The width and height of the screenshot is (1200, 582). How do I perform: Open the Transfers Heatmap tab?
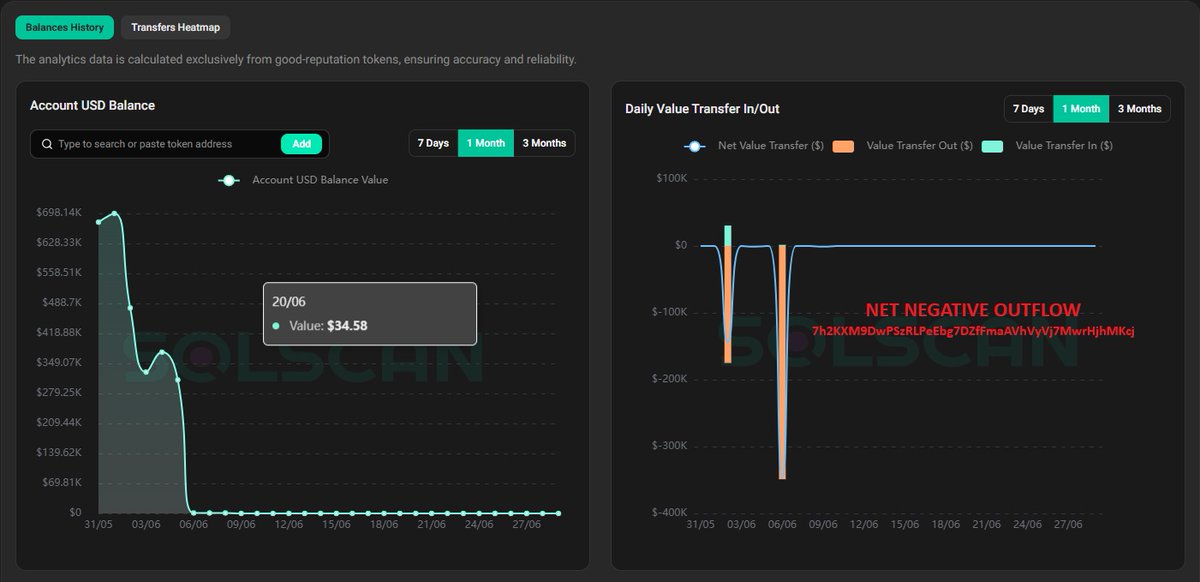(175, 27)
